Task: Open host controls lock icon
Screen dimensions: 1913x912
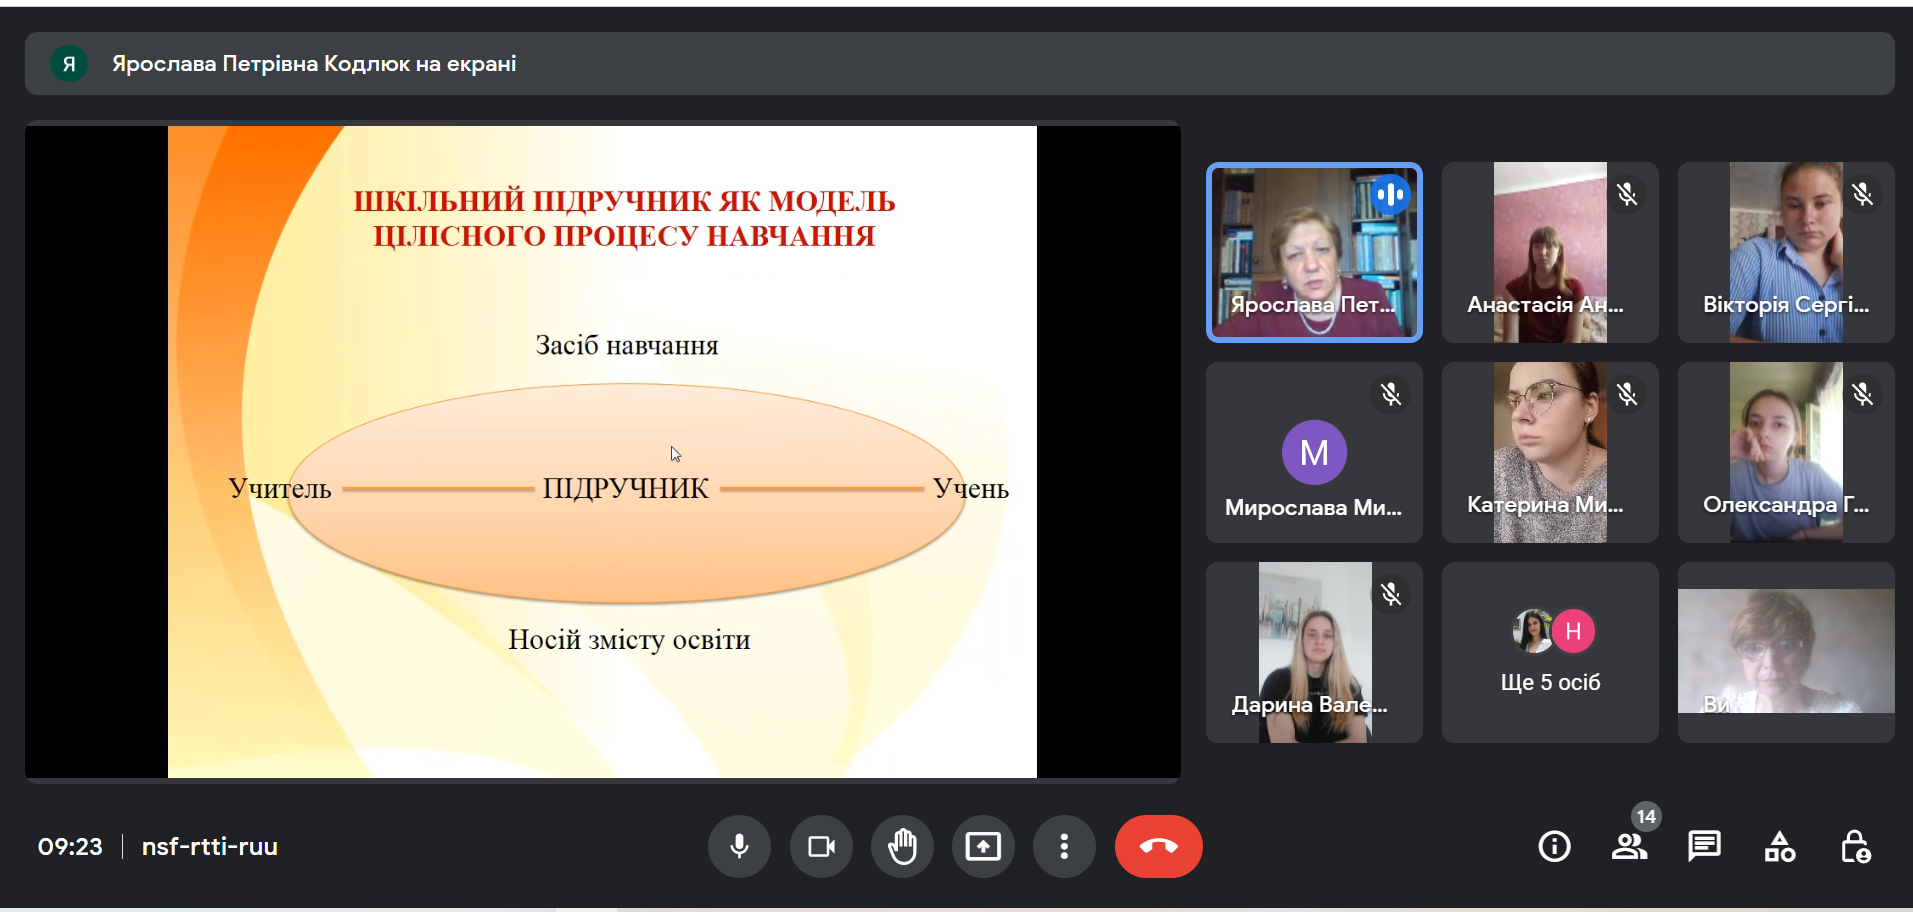Action: coord(1855,847)
